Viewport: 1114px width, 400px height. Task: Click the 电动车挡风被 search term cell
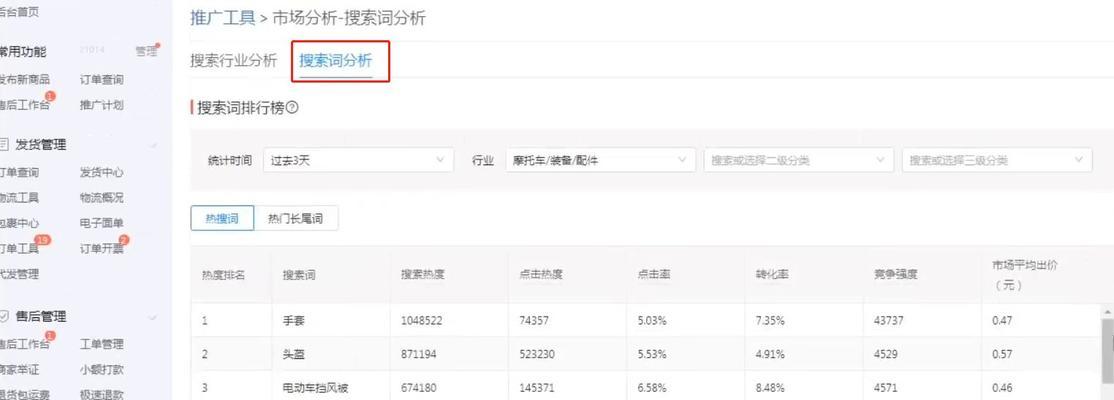point(315,388)
